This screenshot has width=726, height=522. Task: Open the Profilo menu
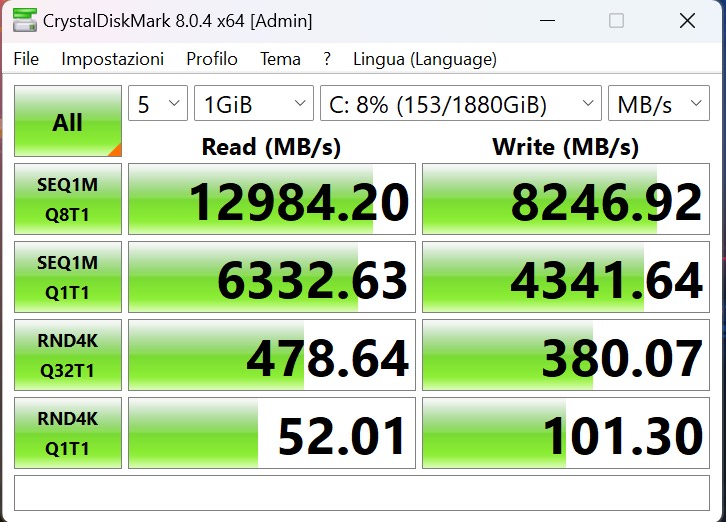click(212, 59)
